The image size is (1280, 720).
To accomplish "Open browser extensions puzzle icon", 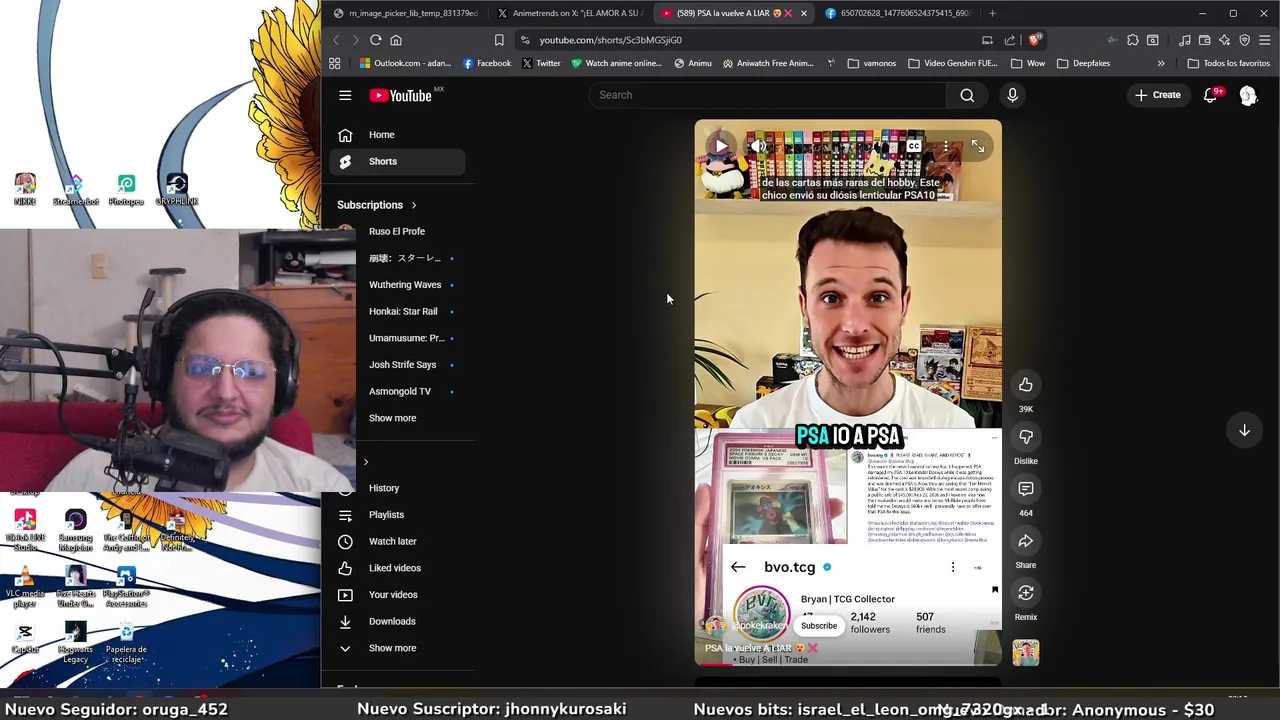I will click(1132, 40).
